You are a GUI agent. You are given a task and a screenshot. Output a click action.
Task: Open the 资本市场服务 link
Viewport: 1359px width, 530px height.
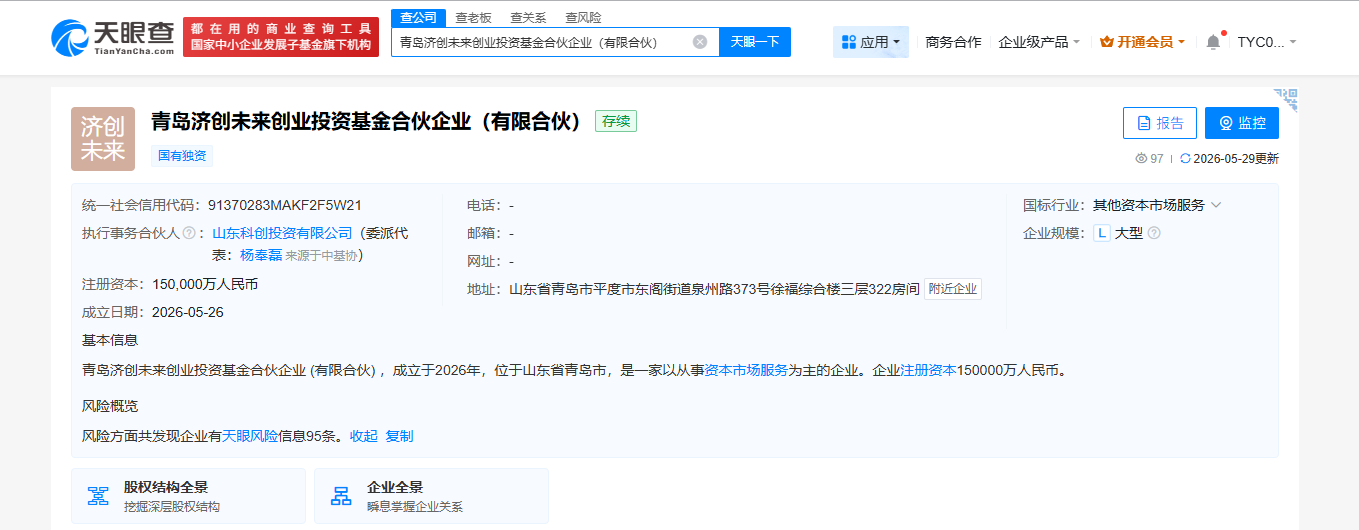[746, 370]
